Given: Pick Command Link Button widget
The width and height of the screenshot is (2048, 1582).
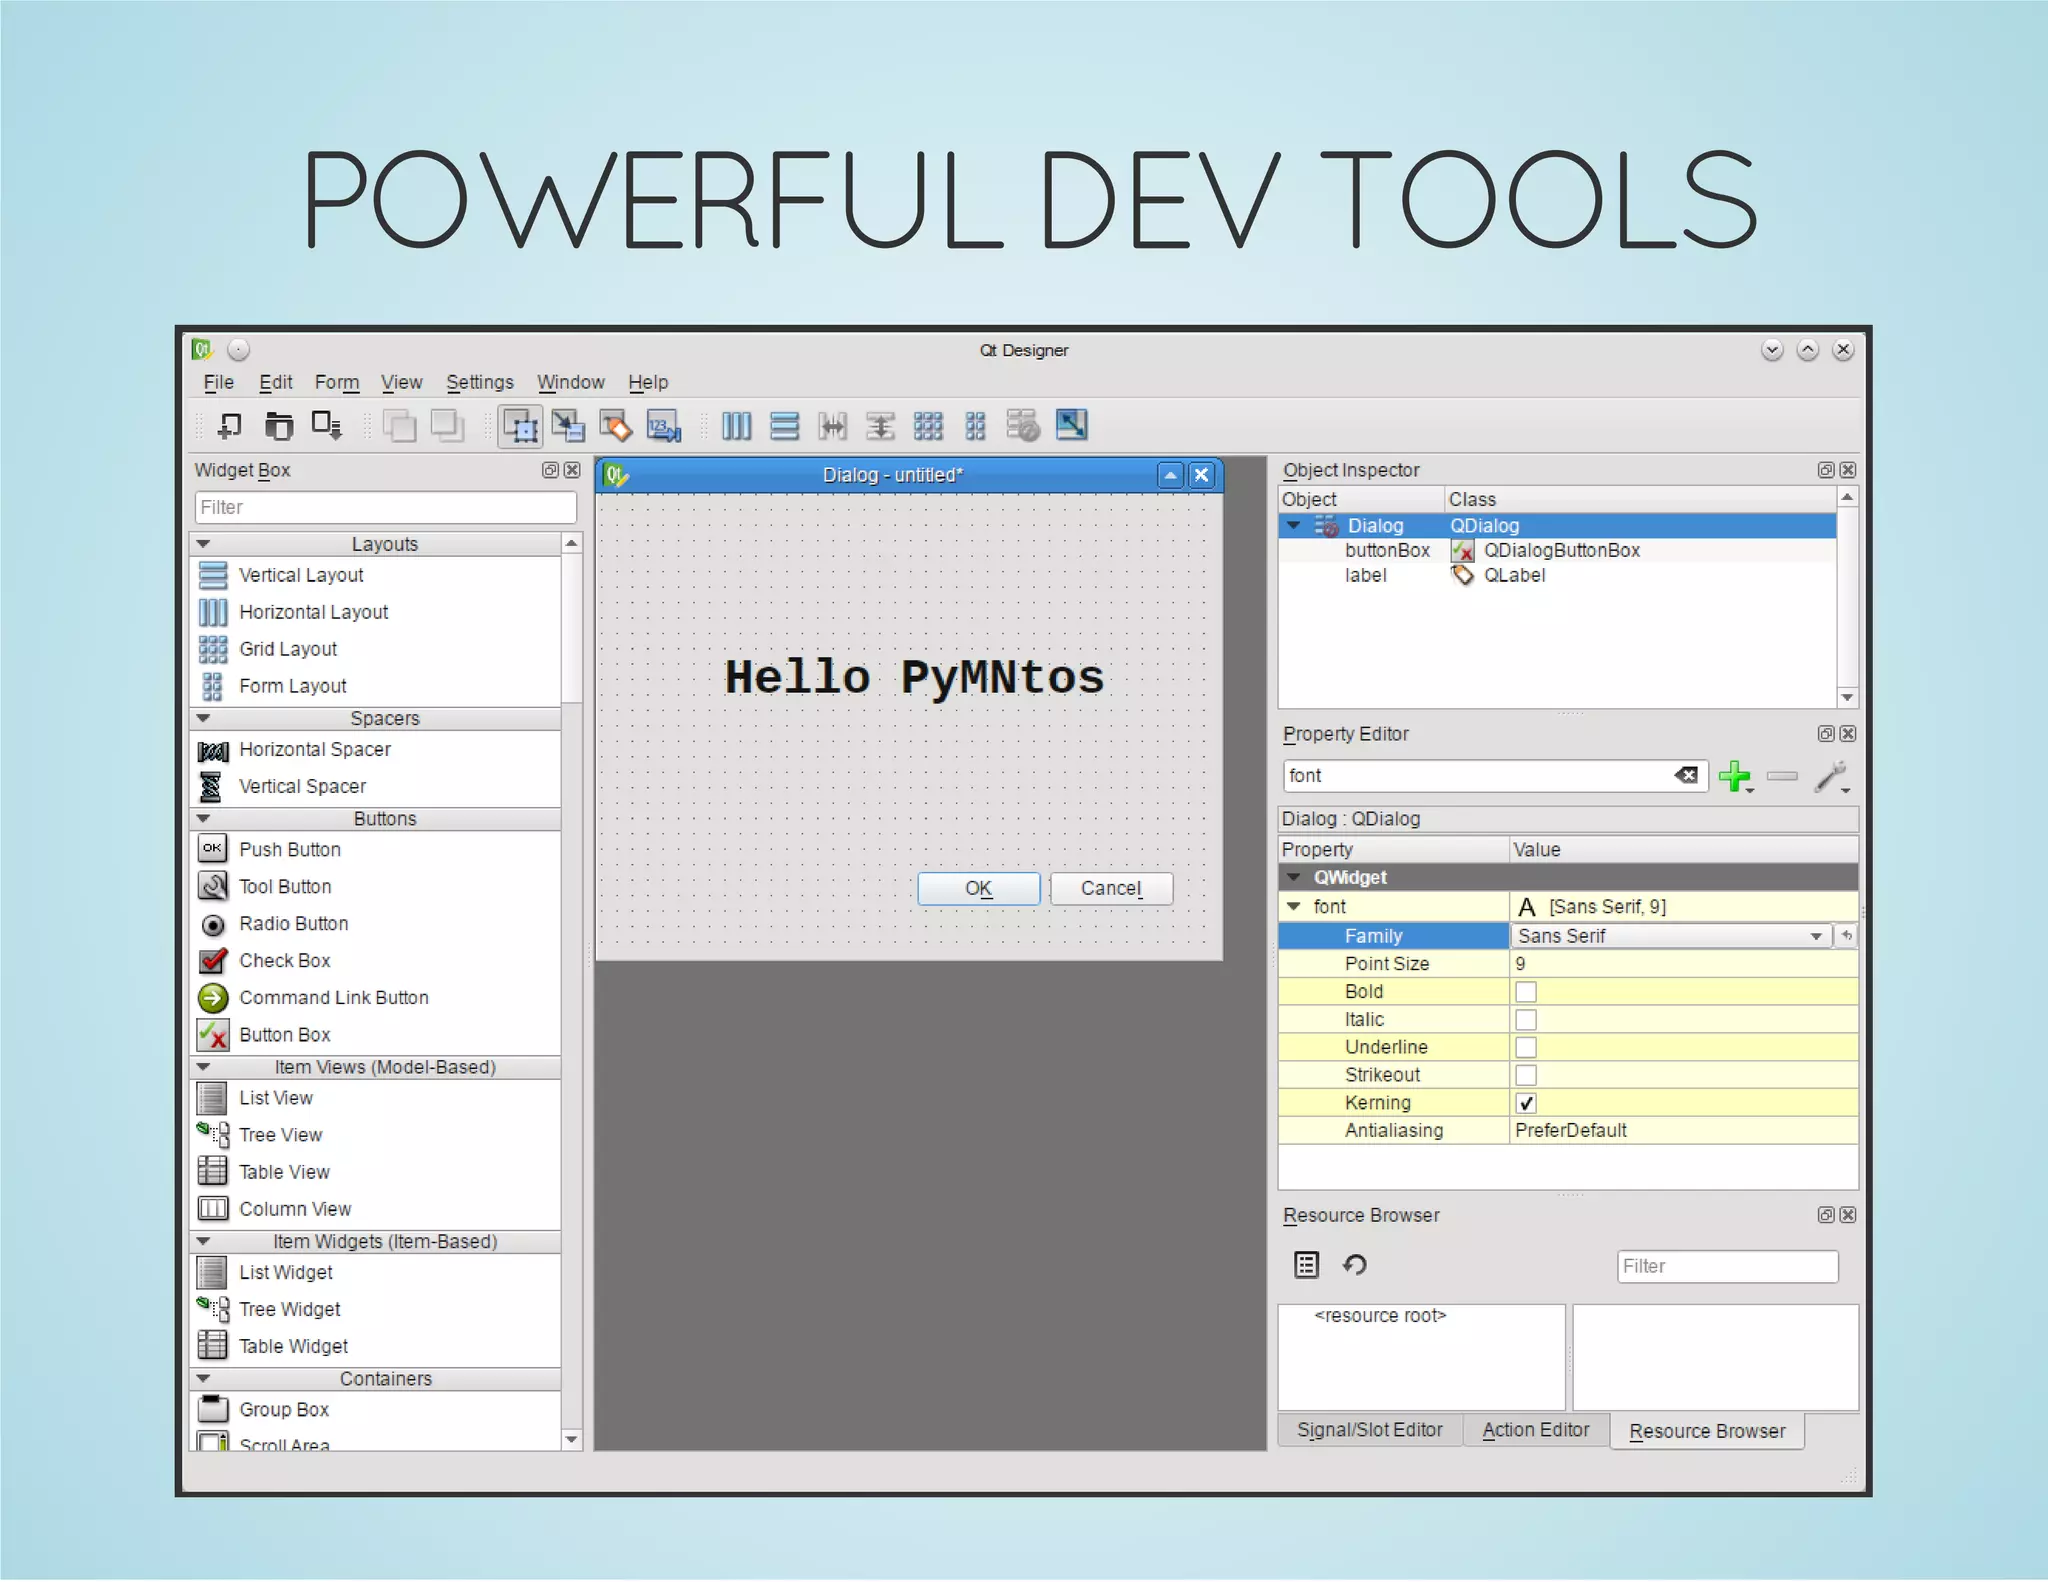Looking at the screenshot, I should [333, 997].
